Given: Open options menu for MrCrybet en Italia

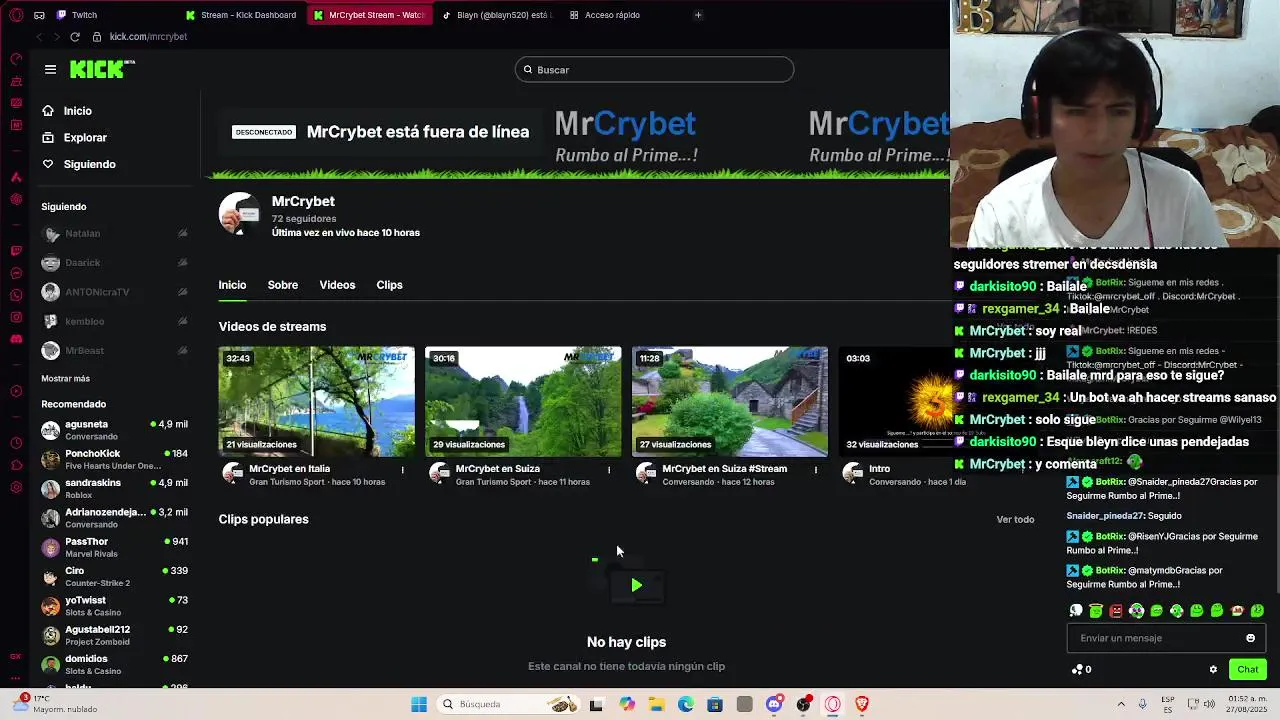Looking at the screenshot, I should pyautogui.click(x=403, y=470).
